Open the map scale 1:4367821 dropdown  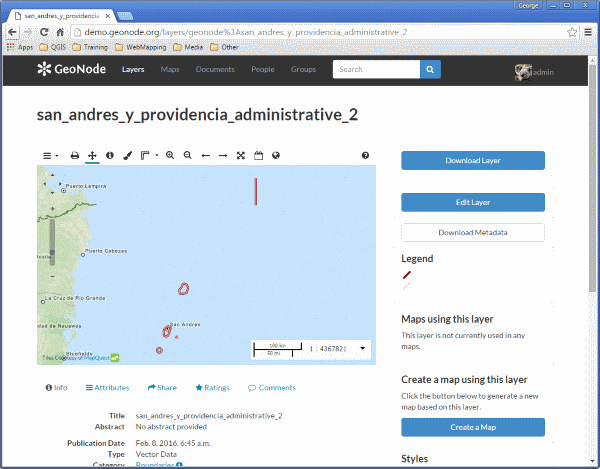(362, 348)
